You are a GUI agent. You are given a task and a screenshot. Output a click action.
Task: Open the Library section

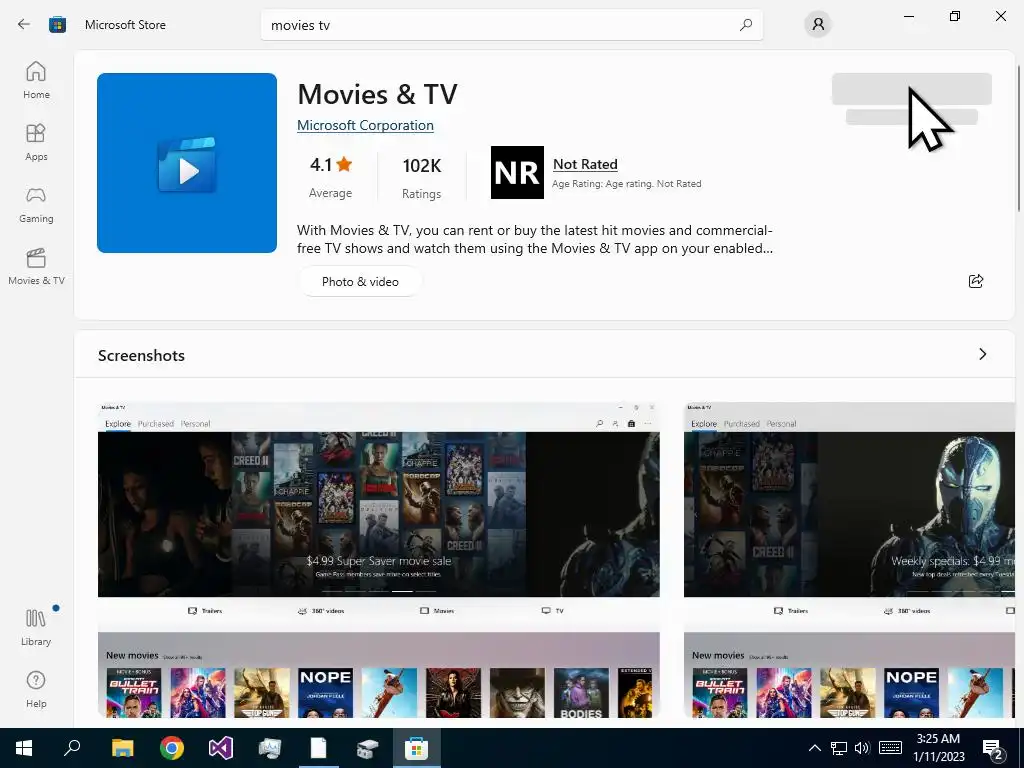pyautogui.click(x=36, y=628)
